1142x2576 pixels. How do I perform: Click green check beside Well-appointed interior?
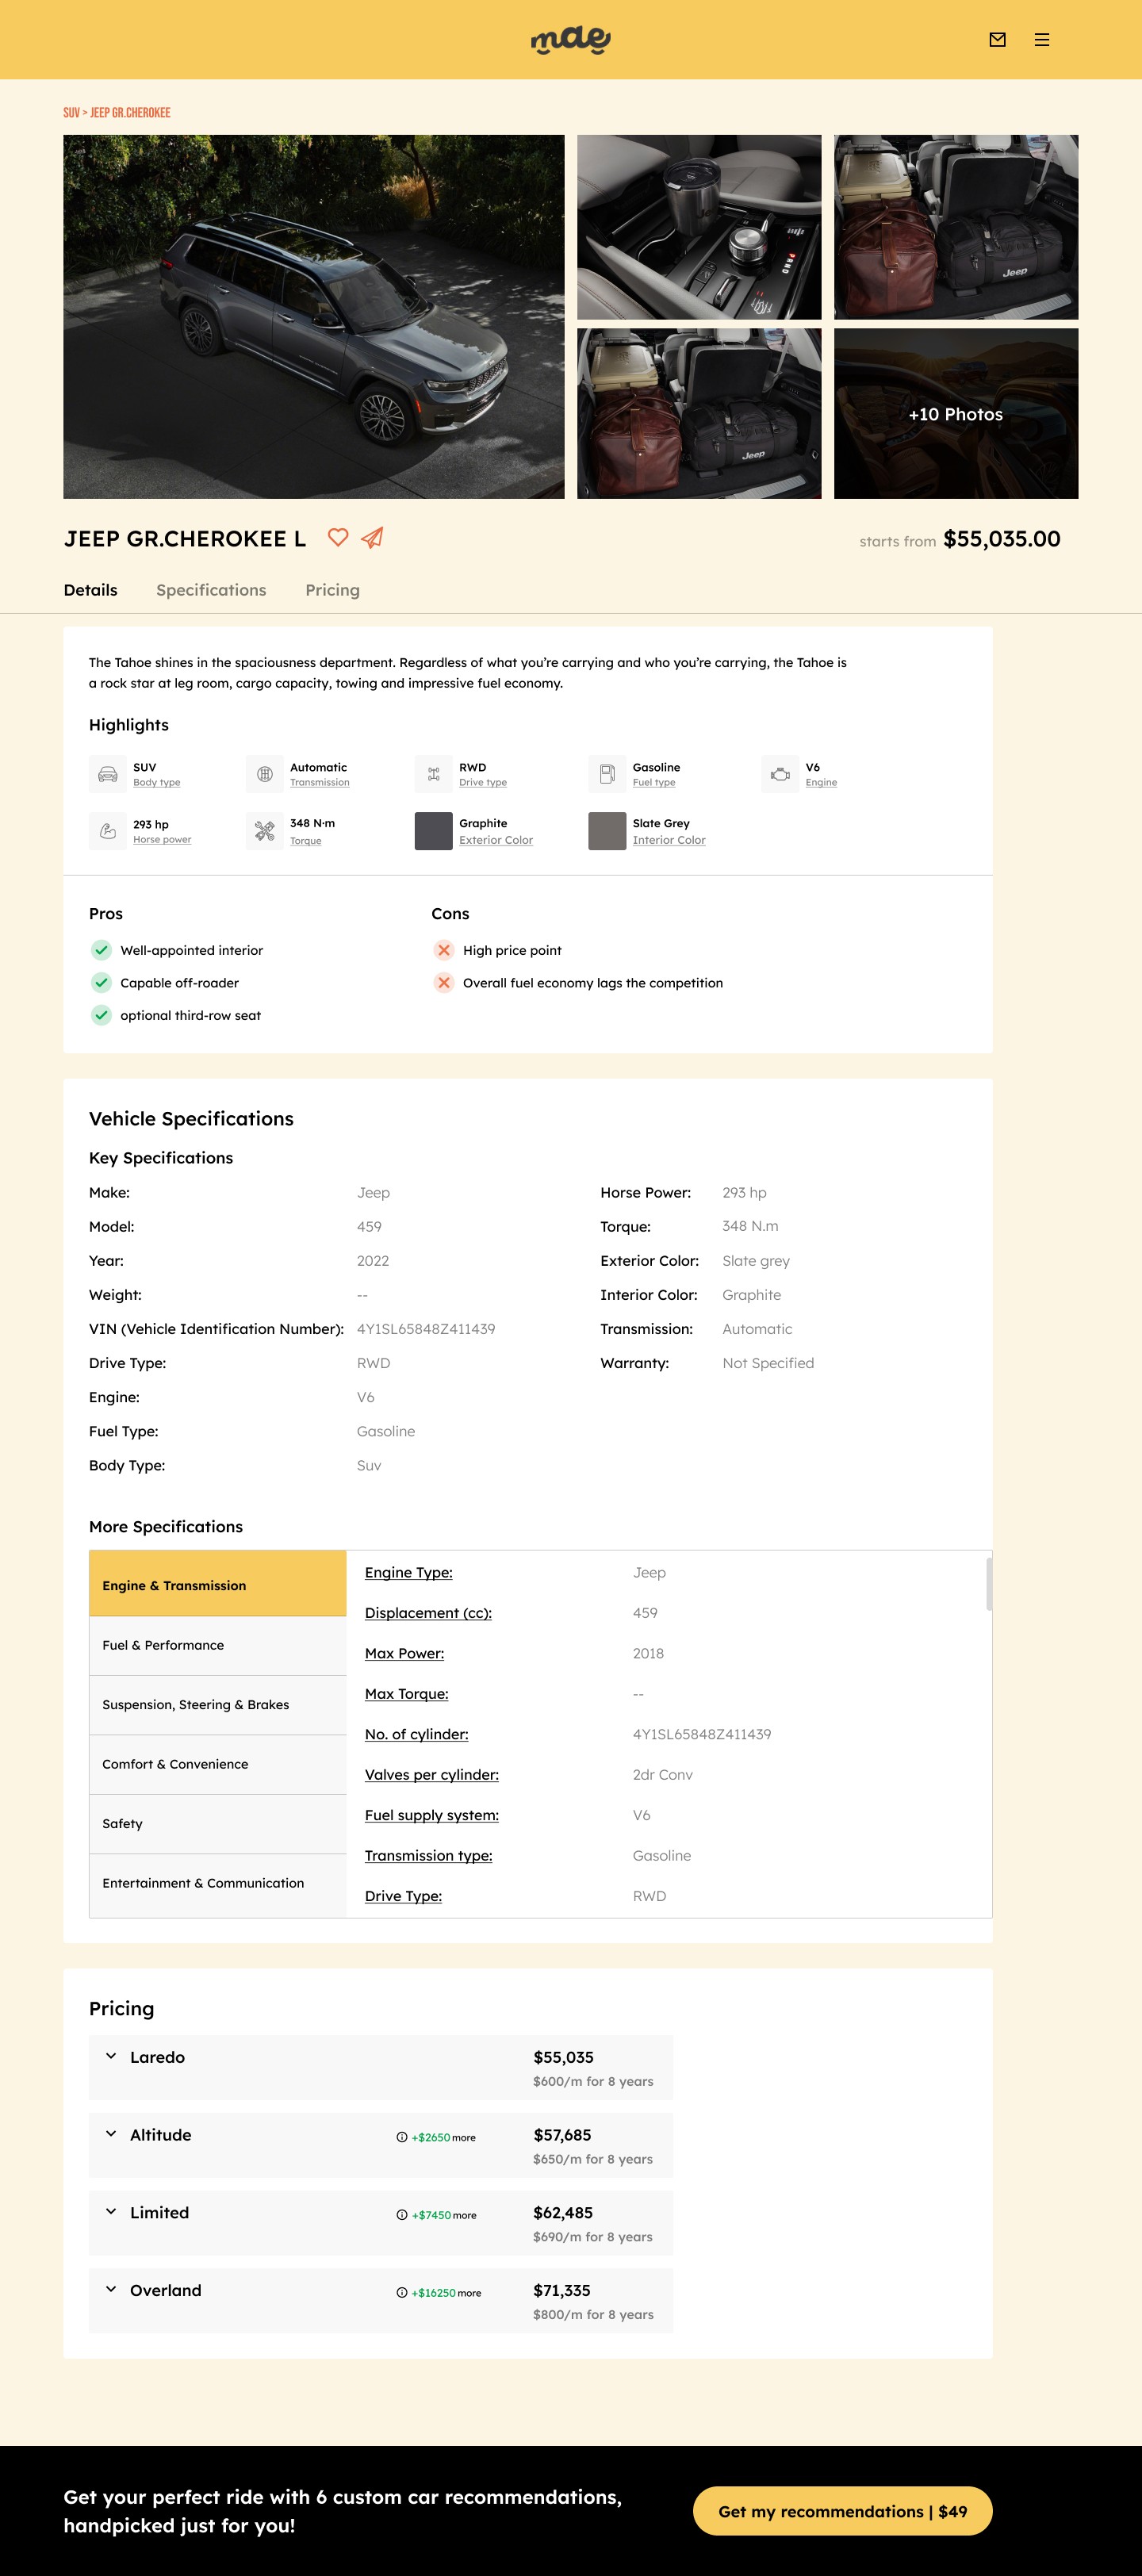pyautogui.click(x=101, y=950)
